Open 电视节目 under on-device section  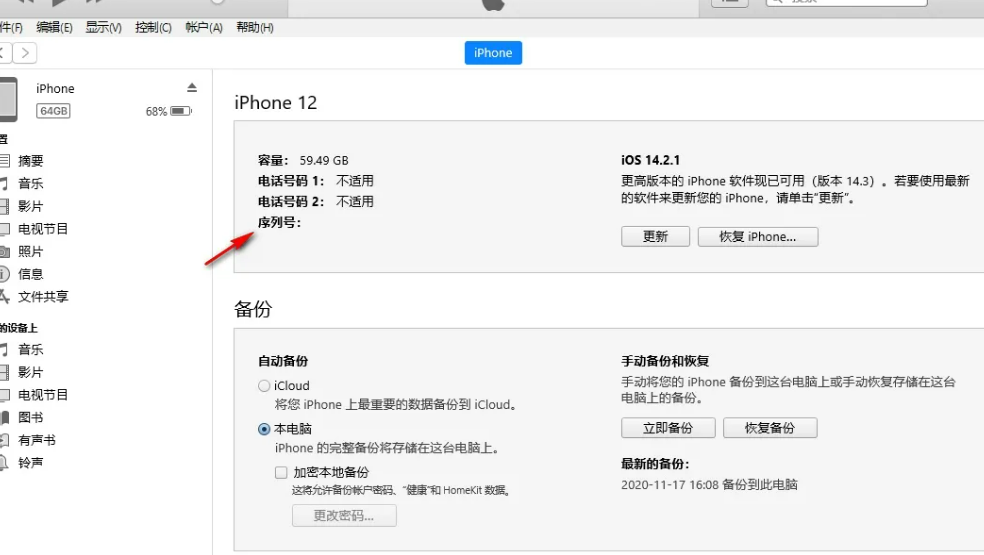tap(43, 394)
